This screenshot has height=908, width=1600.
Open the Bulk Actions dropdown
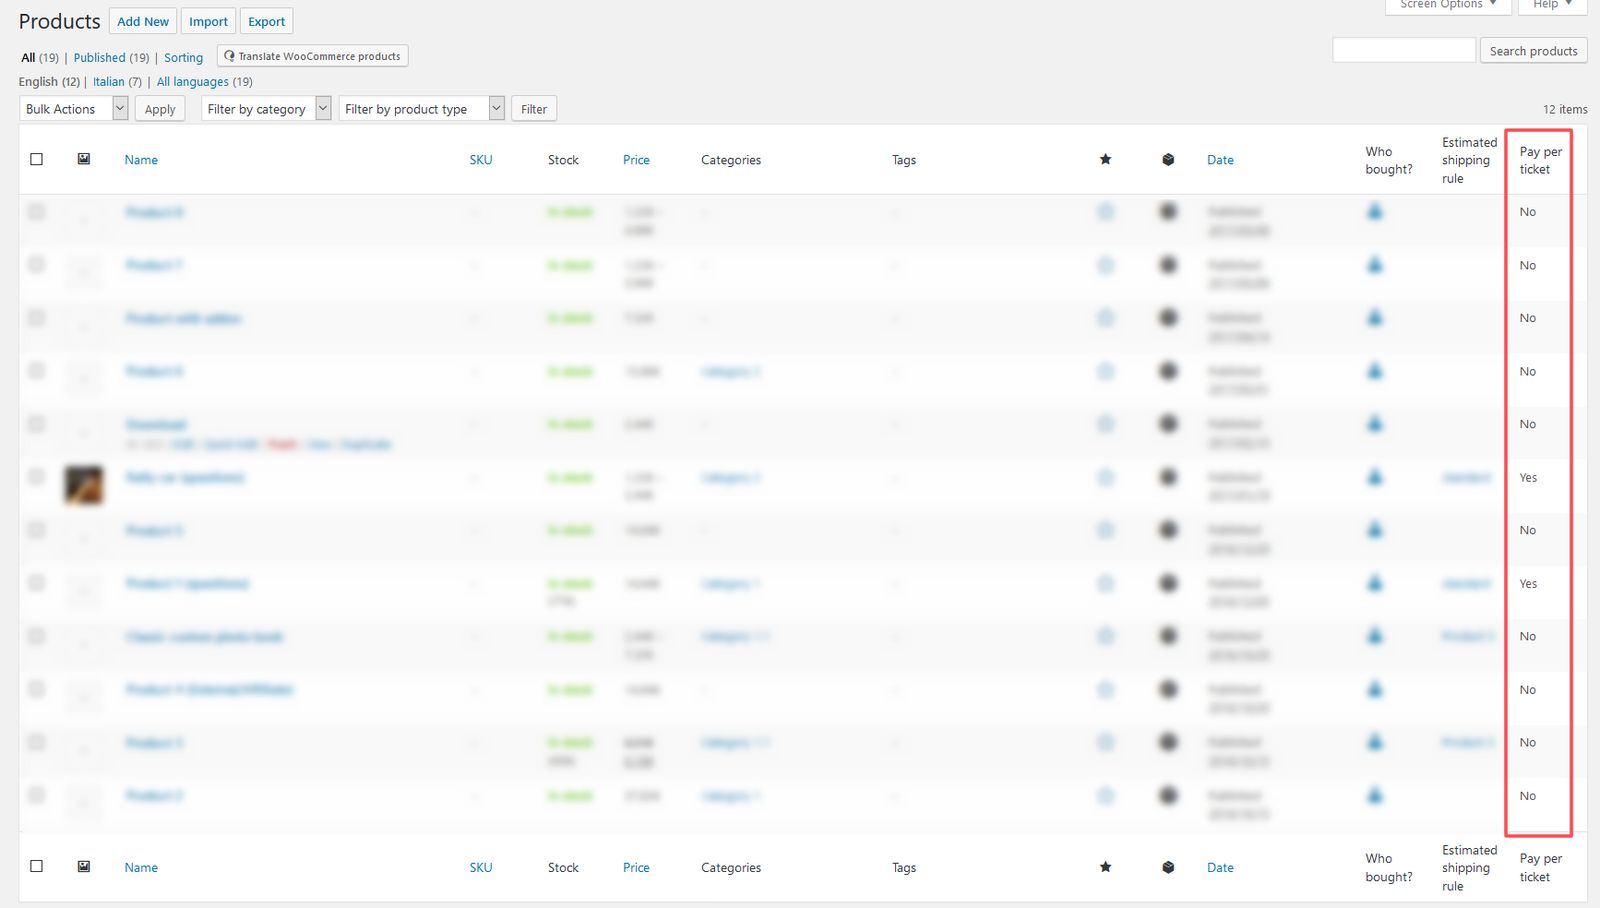pyautogui.click(x=73, y=109)
